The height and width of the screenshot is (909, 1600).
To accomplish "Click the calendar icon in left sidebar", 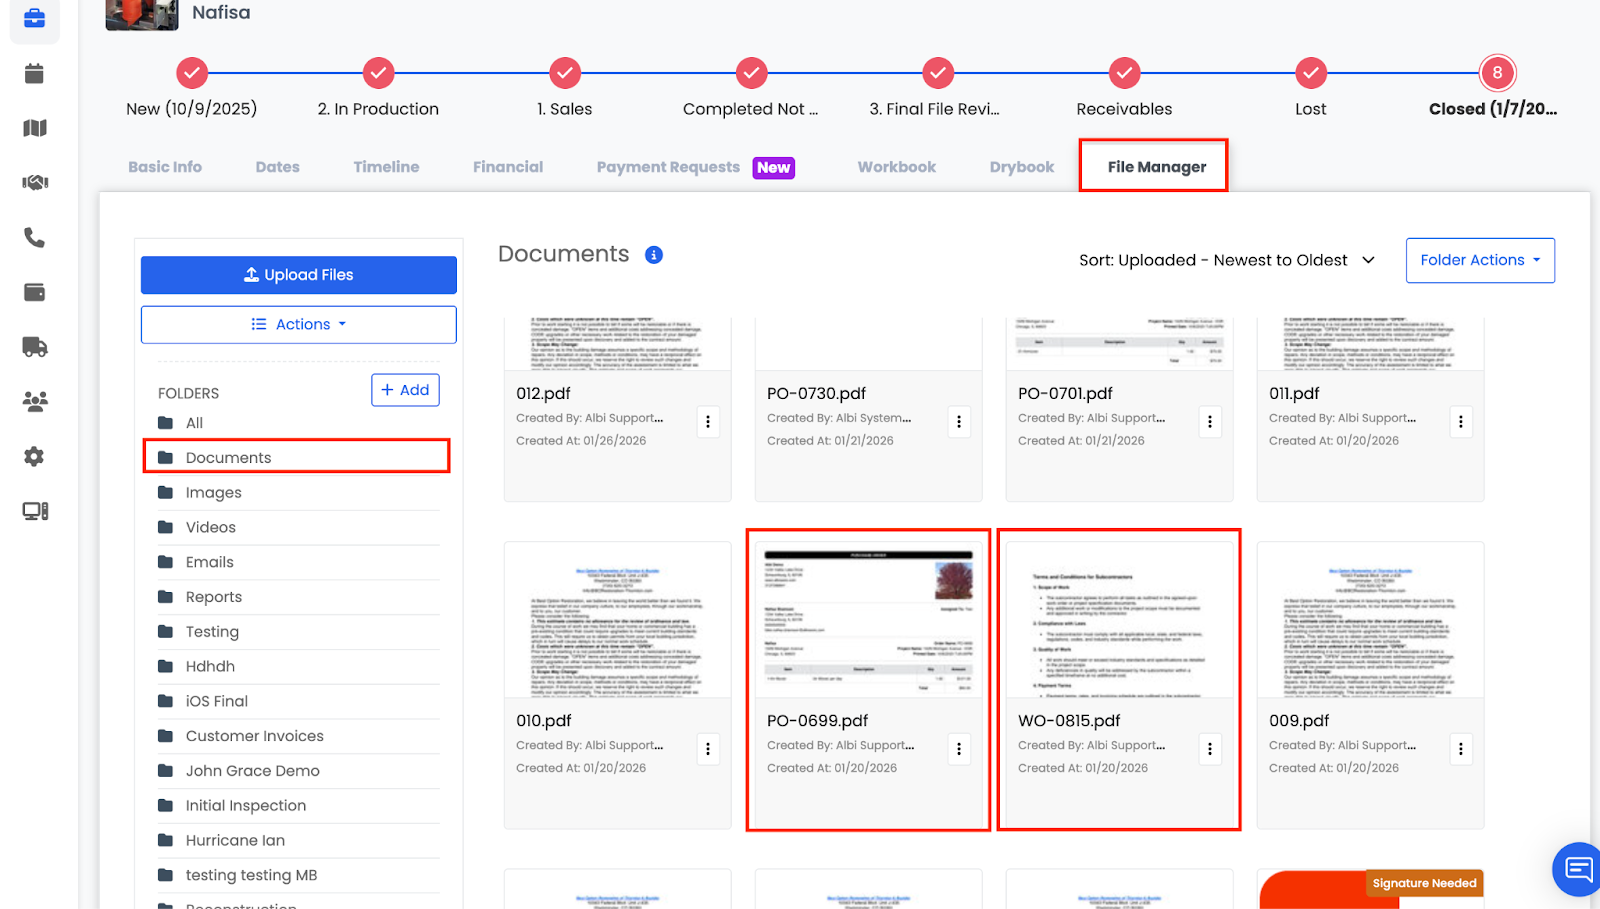I will tap(35, 73).
